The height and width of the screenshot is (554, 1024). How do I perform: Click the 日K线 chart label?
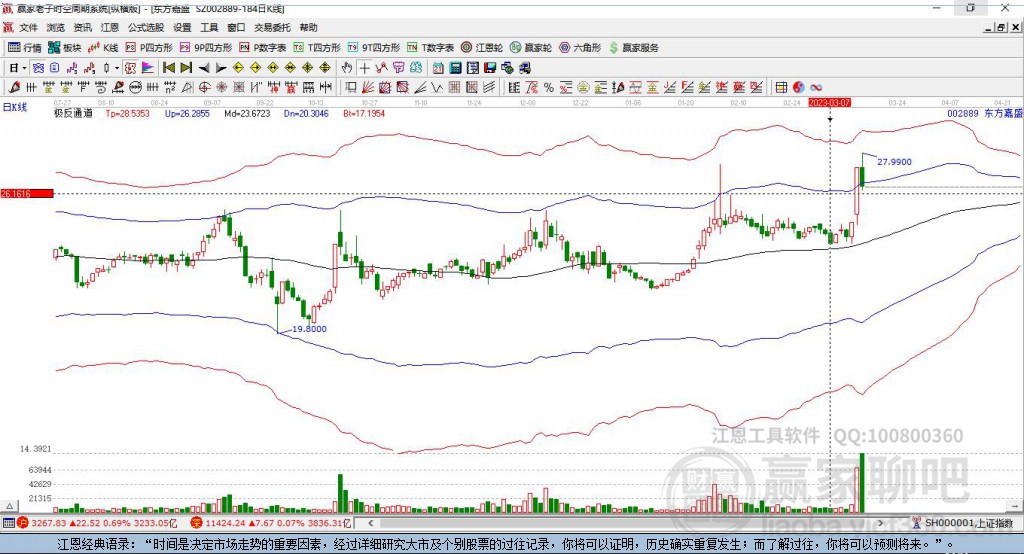[14, 107]
